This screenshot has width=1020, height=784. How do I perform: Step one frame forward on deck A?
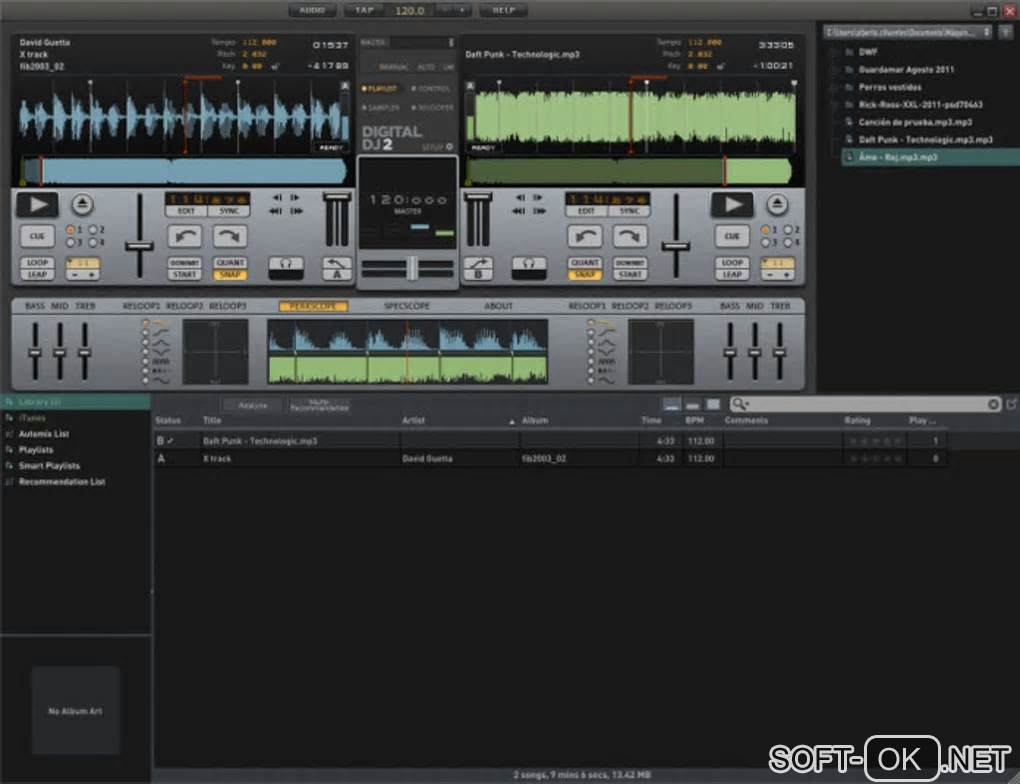pos(295,197)
